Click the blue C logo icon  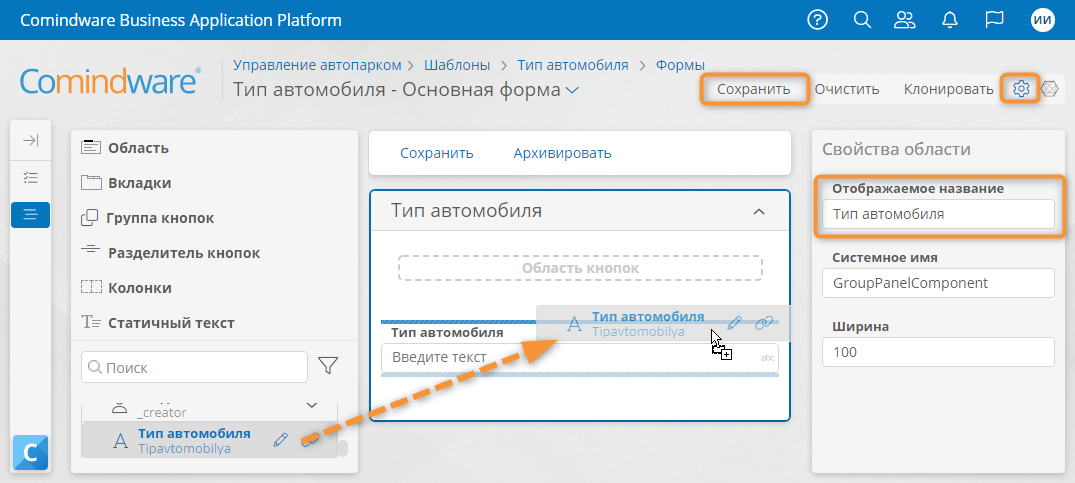pos(30,452)
